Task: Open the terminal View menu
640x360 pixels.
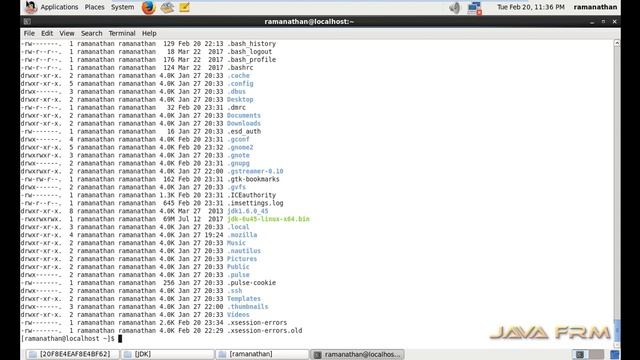Action: click(x=67, y=33)
